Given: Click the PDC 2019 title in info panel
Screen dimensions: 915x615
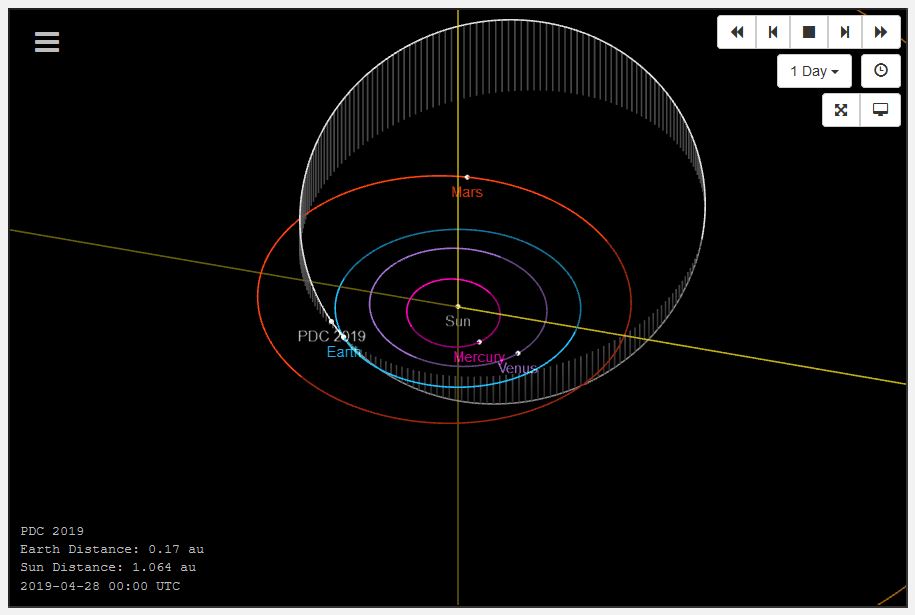Looking at the screenshot, I should (52, 531).
